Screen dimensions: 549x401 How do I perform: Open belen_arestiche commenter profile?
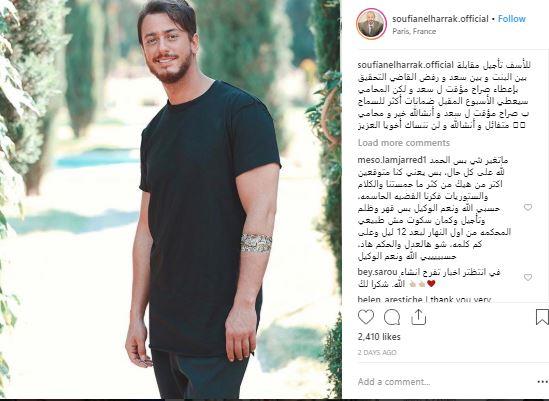tap(390, 300)
